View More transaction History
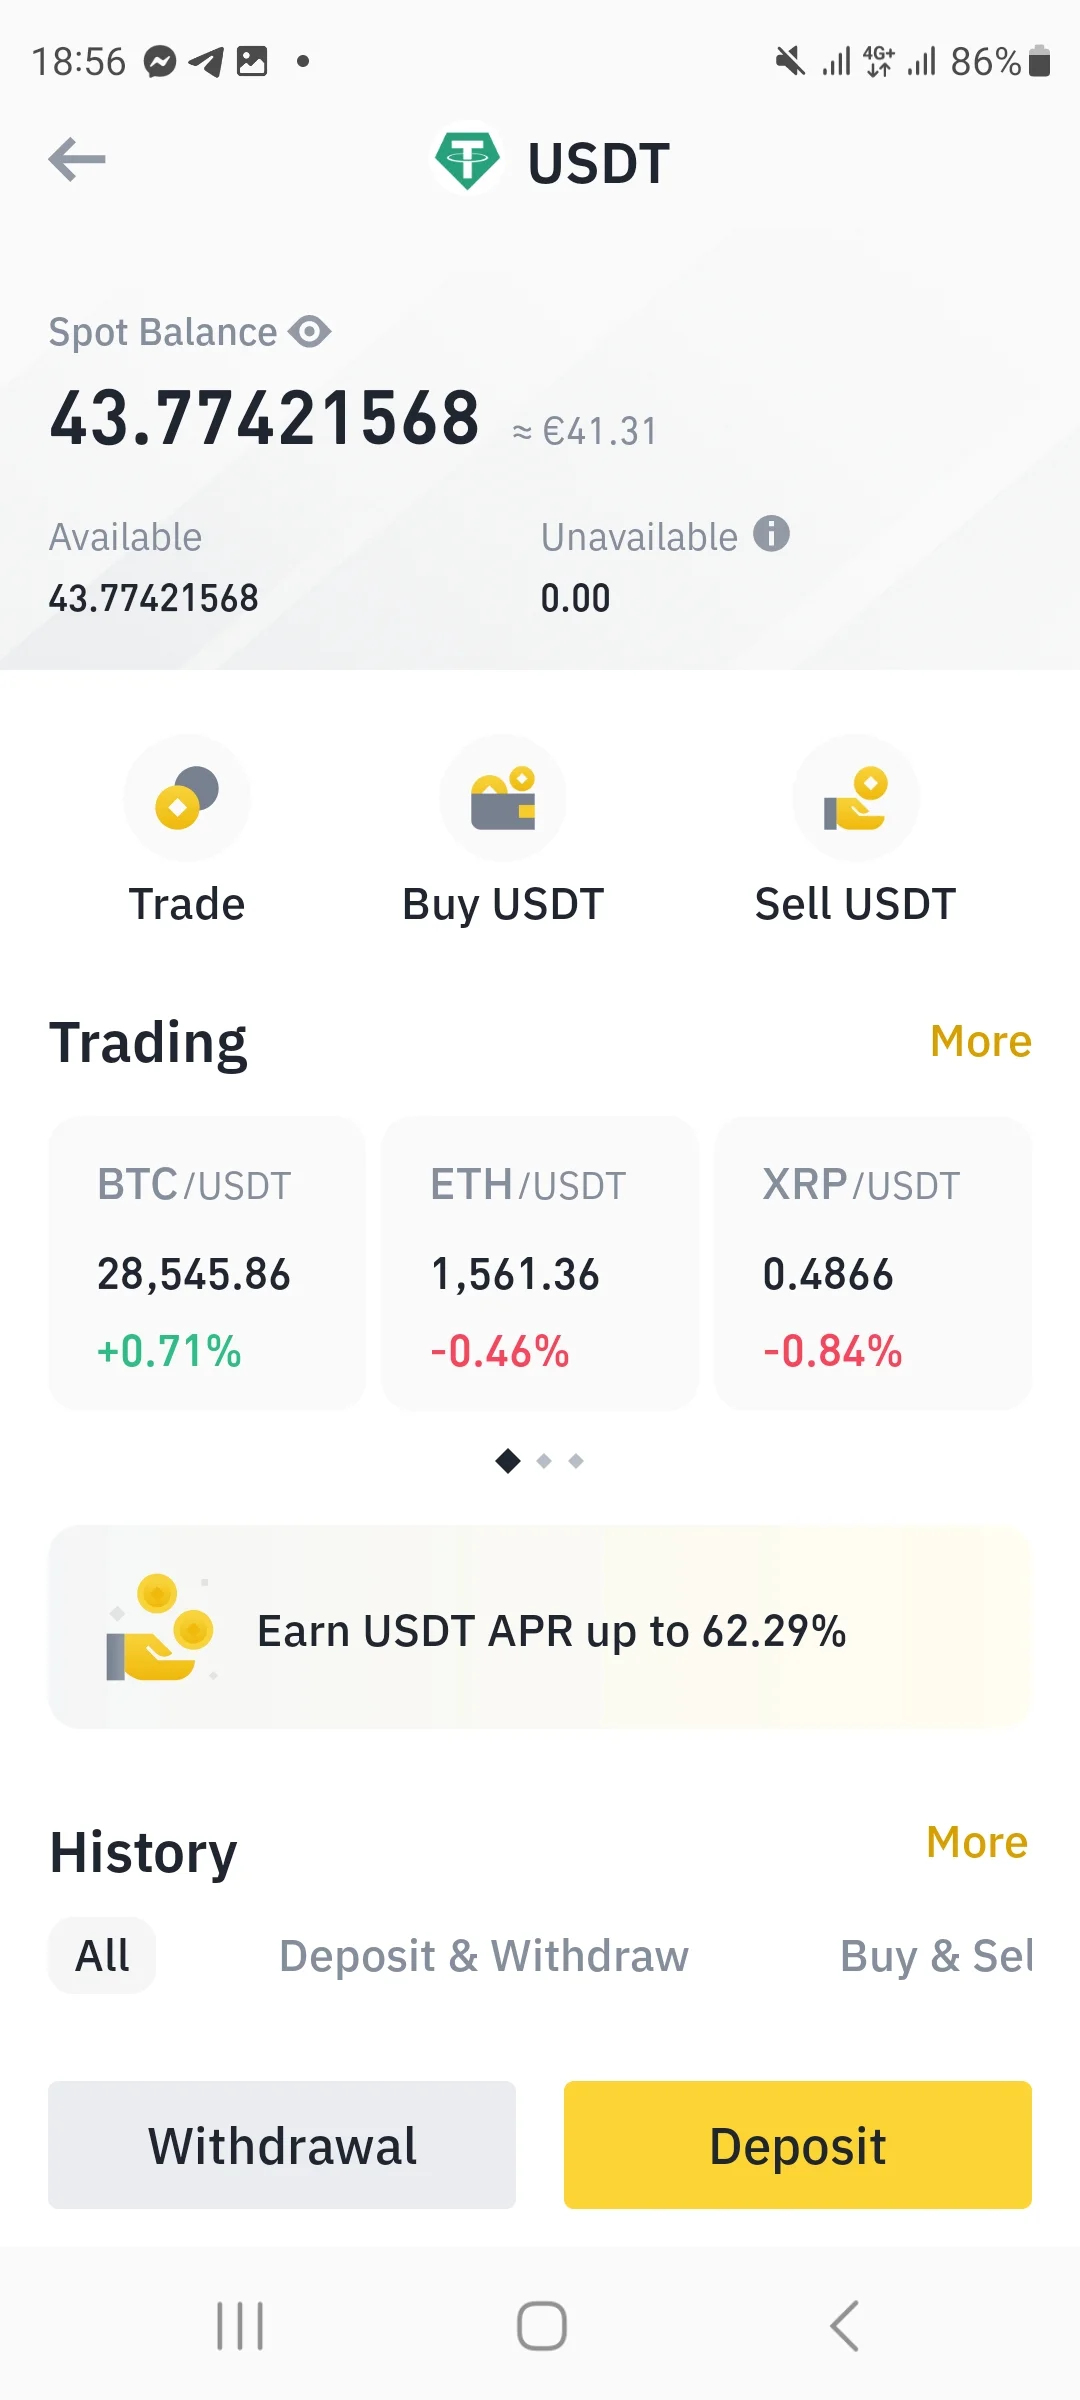 pos(977,1842)
